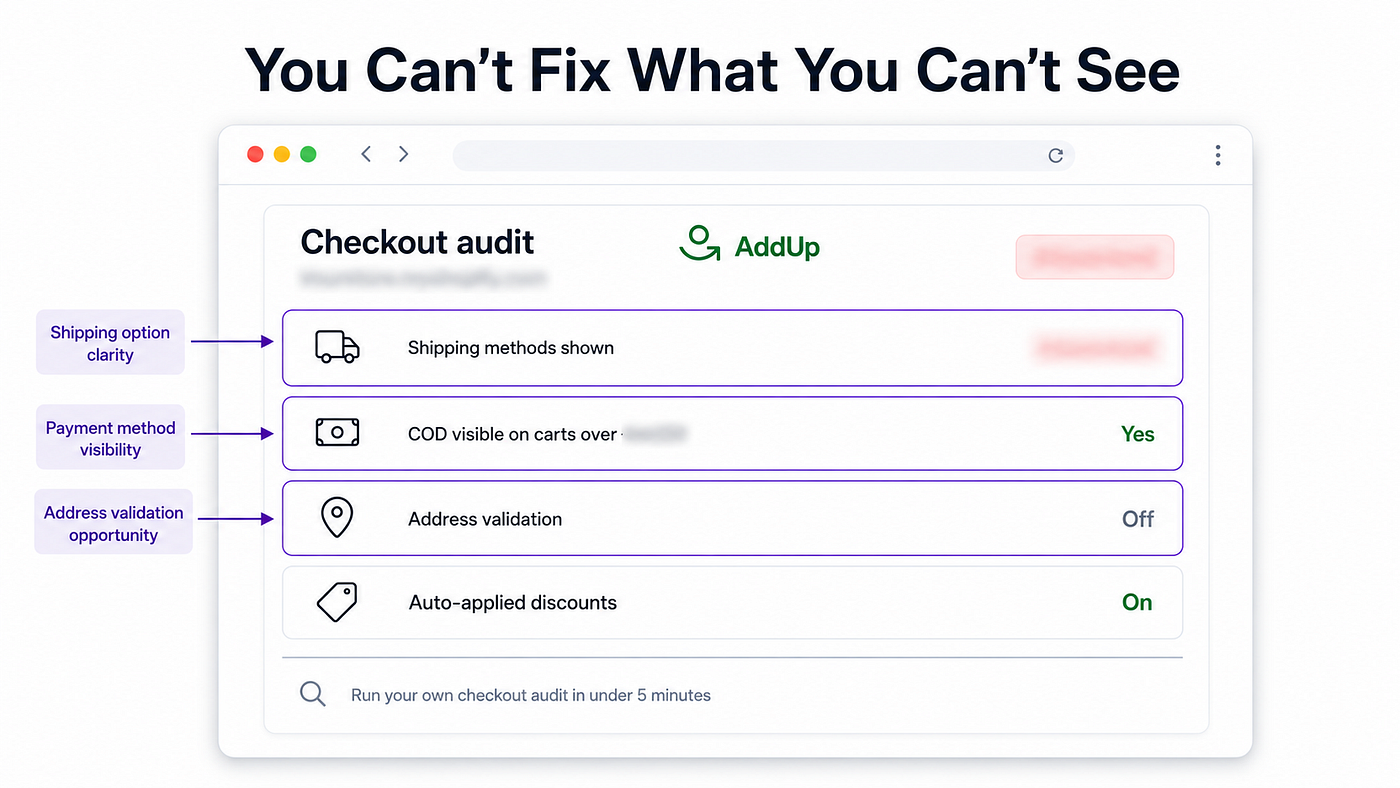Click Run your own checkout audit link
This screenshot has height=788, width=1400.
530,695
